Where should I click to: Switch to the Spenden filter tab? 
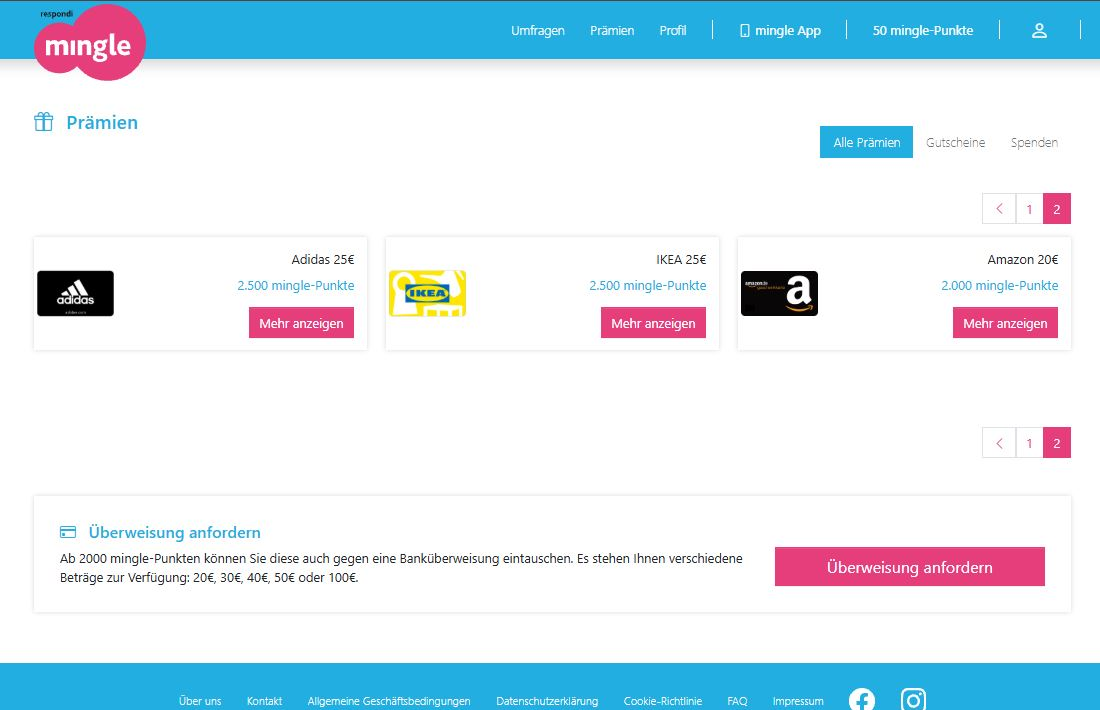[x=1034, y=142]
